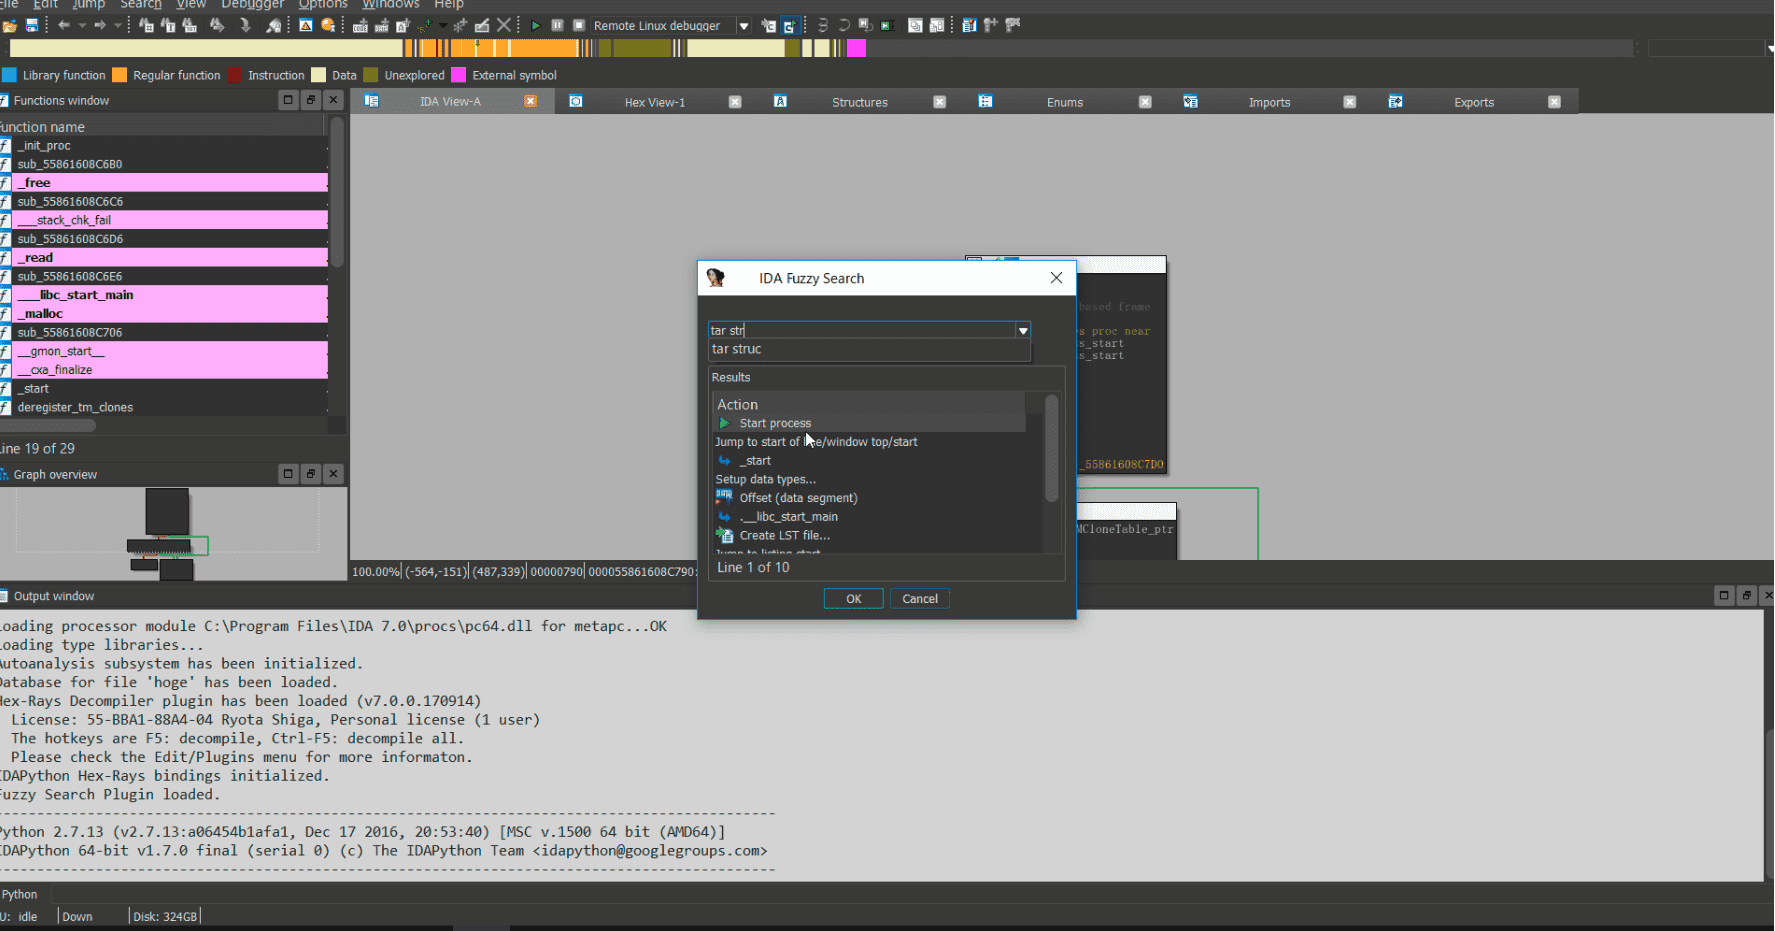Switch to the IDA View-A tab

click(450, 102)
